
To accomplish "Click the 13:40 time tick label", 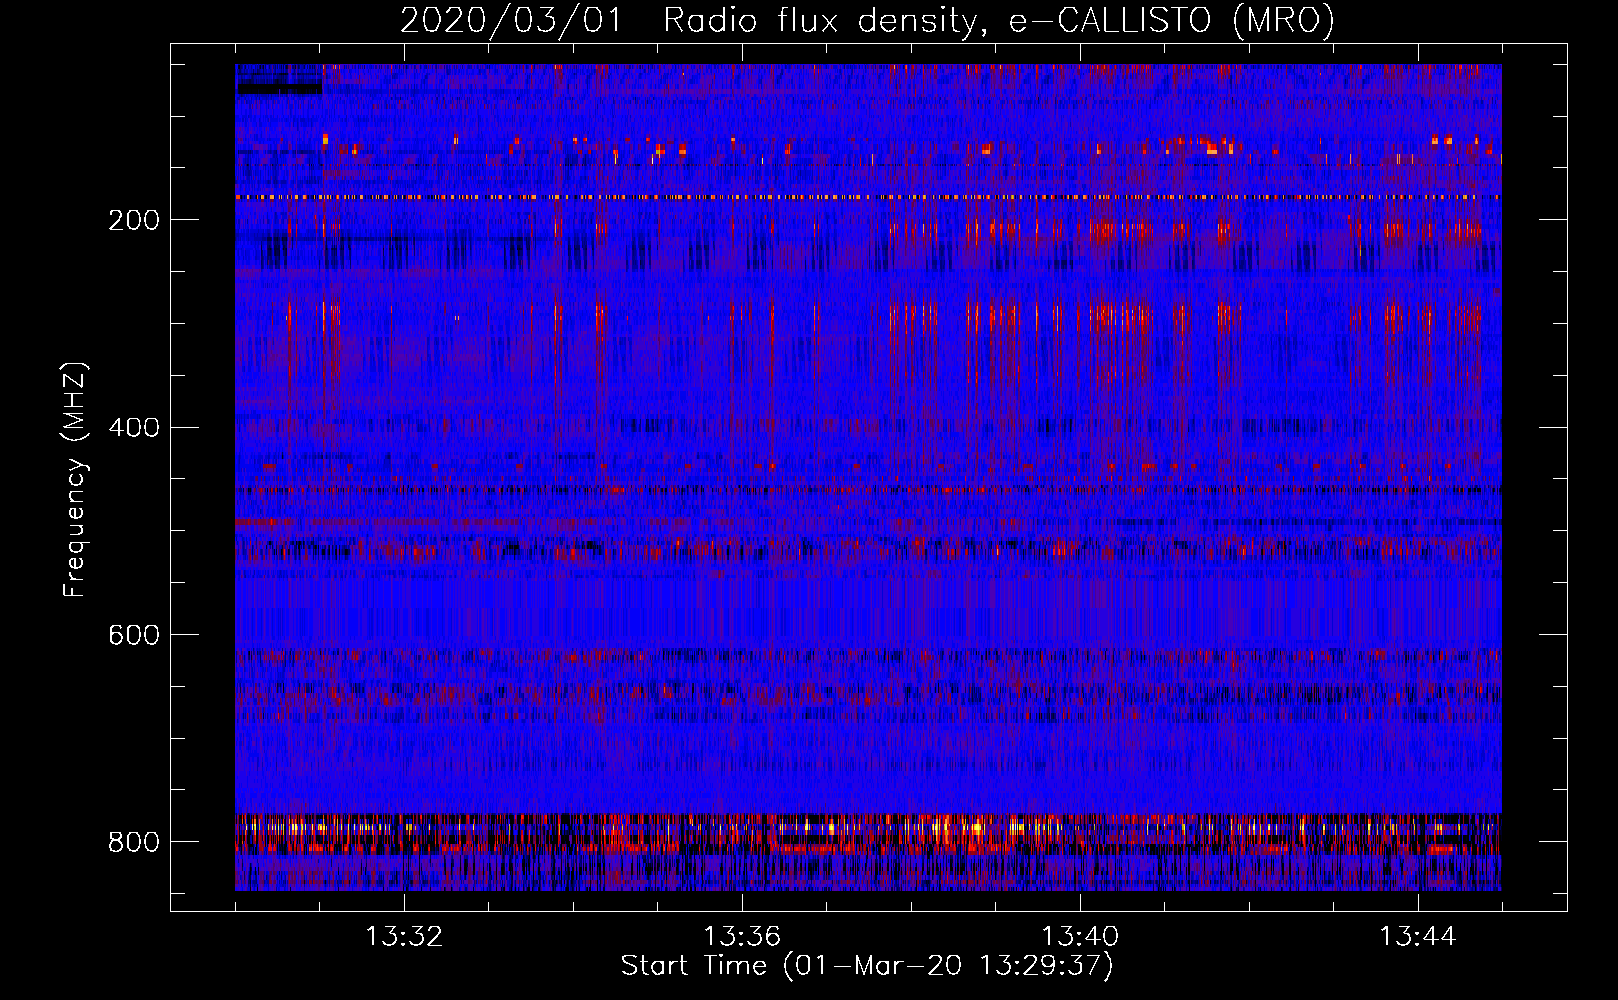I will pos(1080,937).
